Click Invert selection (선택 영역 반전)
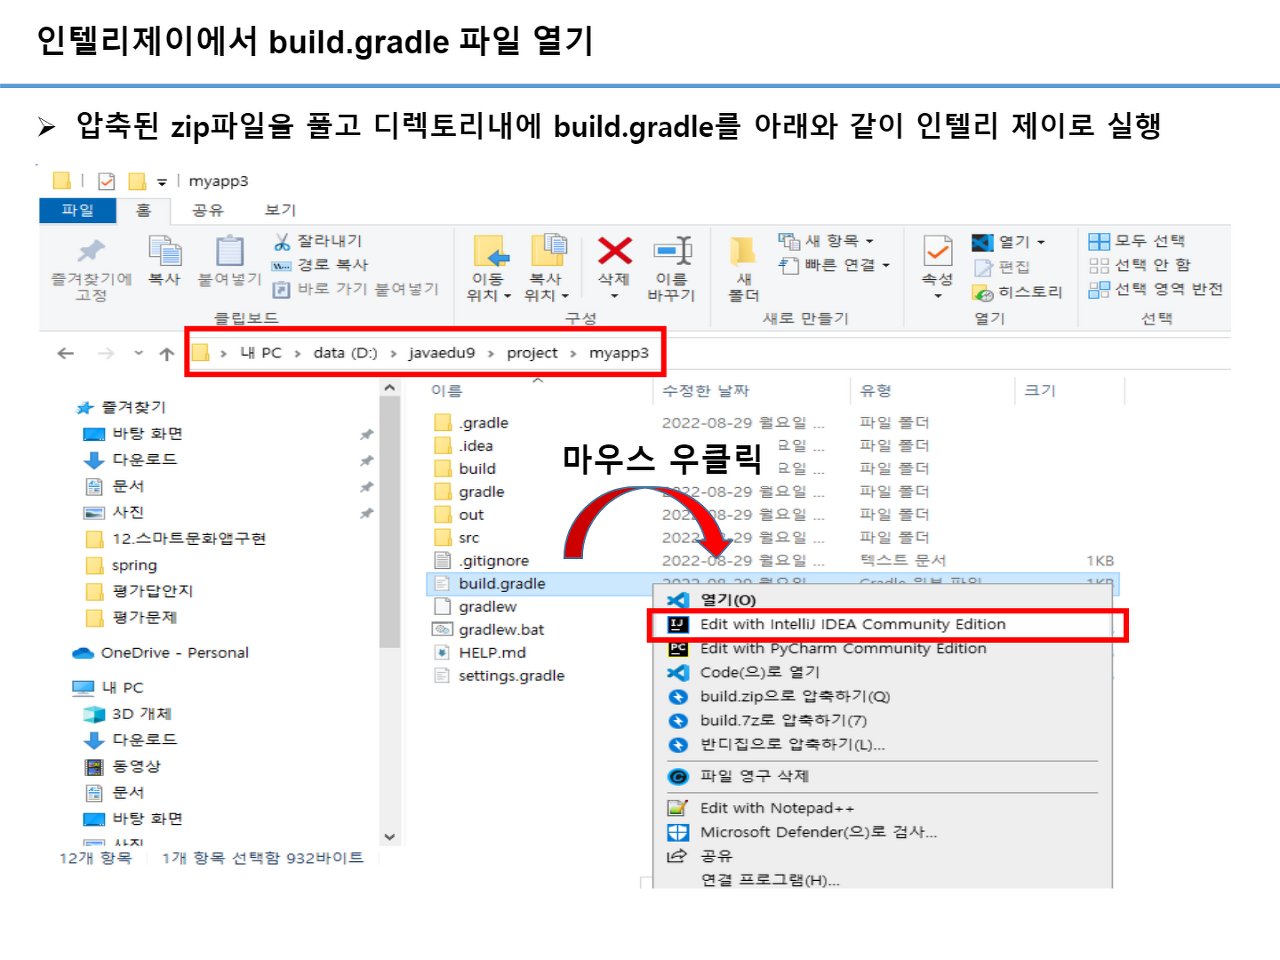Viewport: 1280px width, 960px height. pyautogui.click(x=1156, y=289)
